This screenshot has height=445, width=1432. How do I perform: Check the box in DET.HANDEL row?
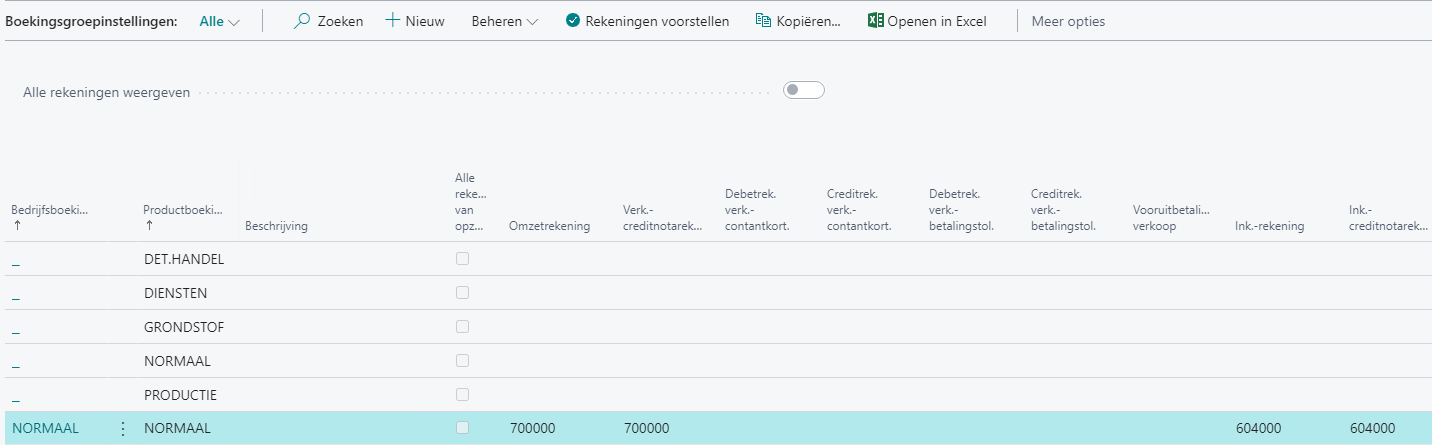pos(462,259)
